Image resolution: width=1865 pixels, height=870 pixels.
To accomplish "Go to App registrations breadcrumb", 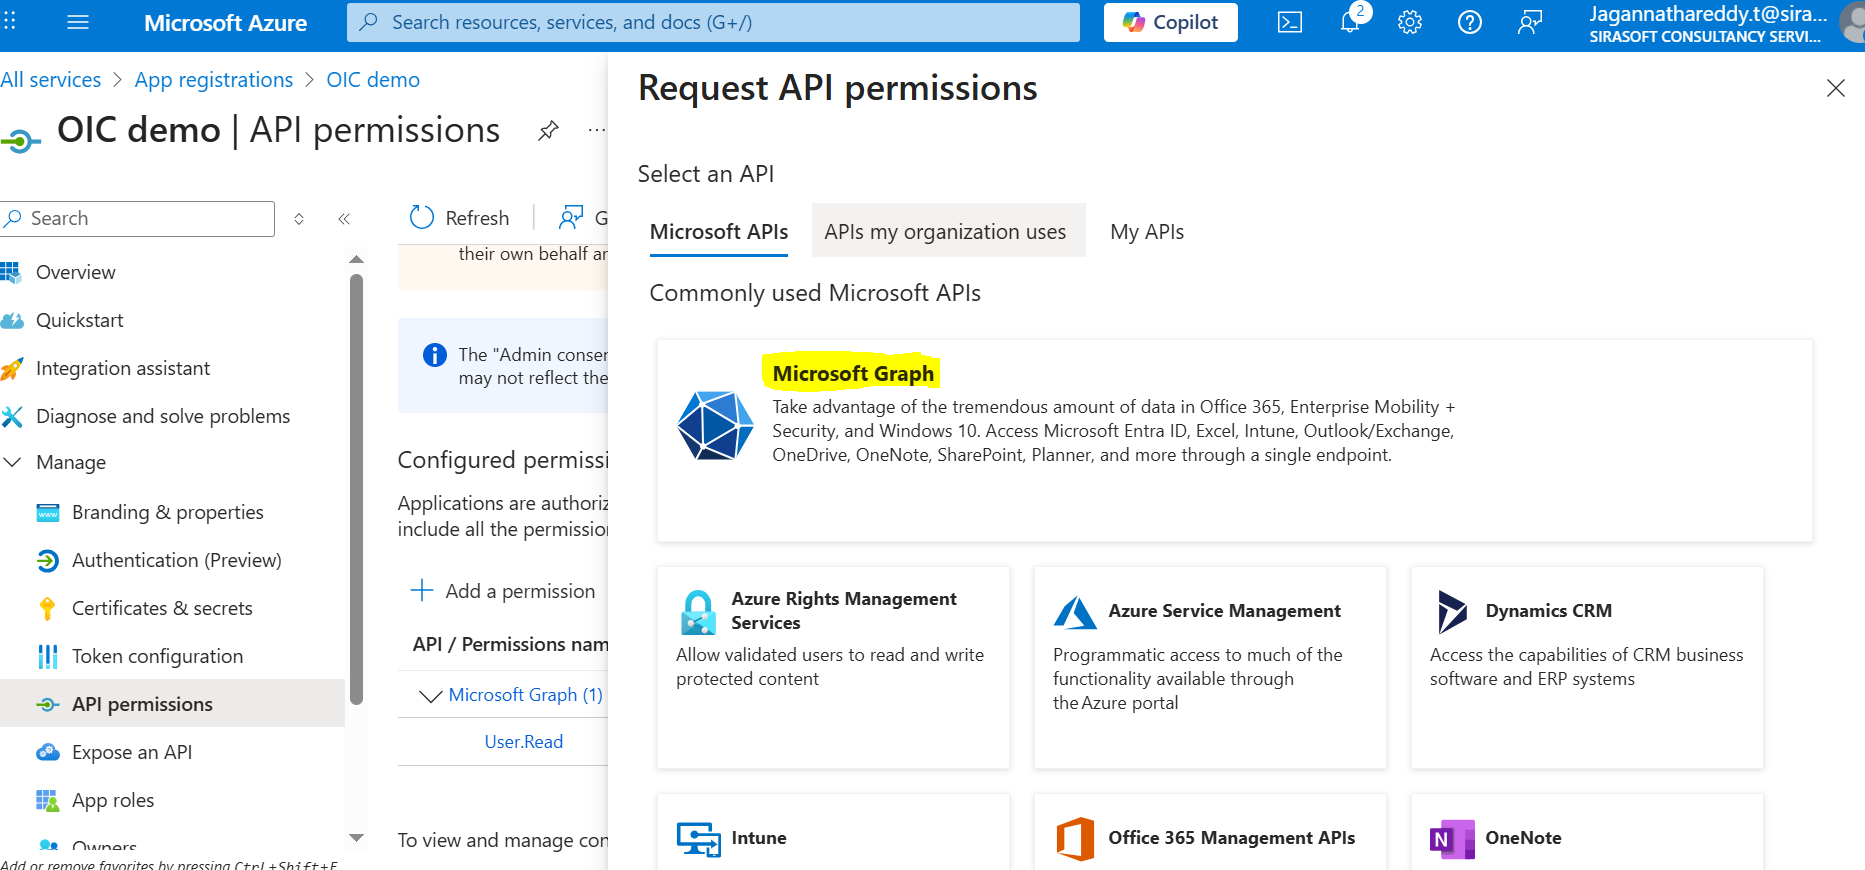I will [214, 80].
